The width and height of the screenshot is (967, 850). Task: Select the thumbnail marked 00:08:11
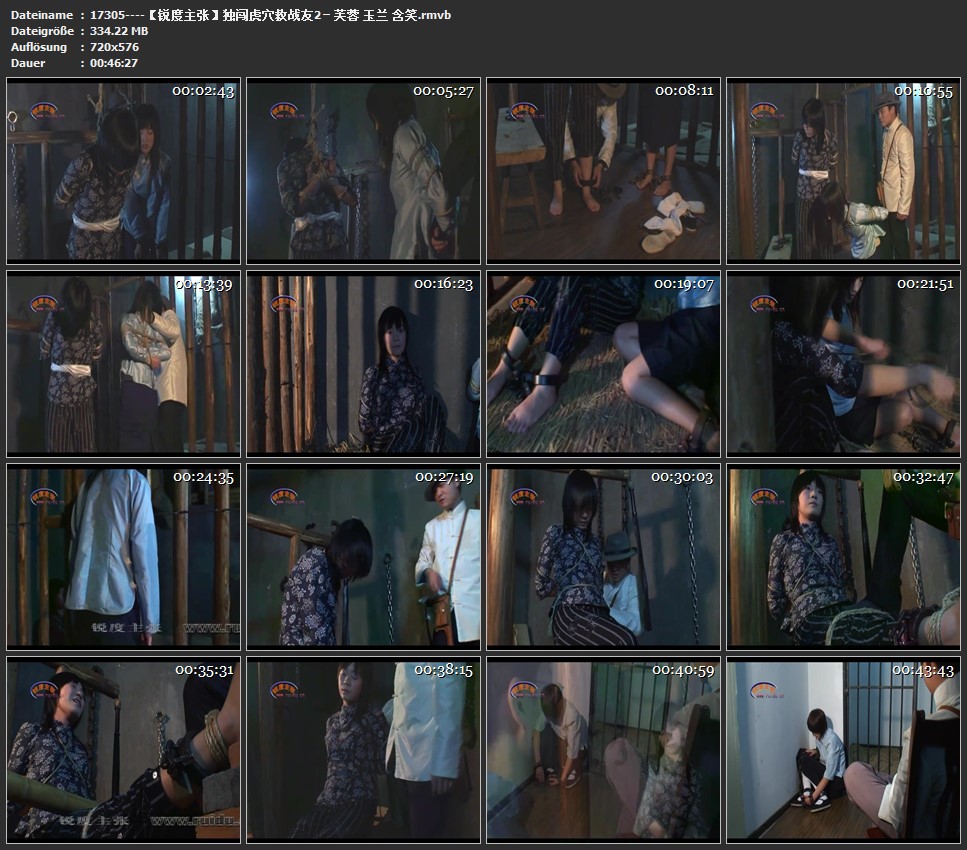click(603, 171)
